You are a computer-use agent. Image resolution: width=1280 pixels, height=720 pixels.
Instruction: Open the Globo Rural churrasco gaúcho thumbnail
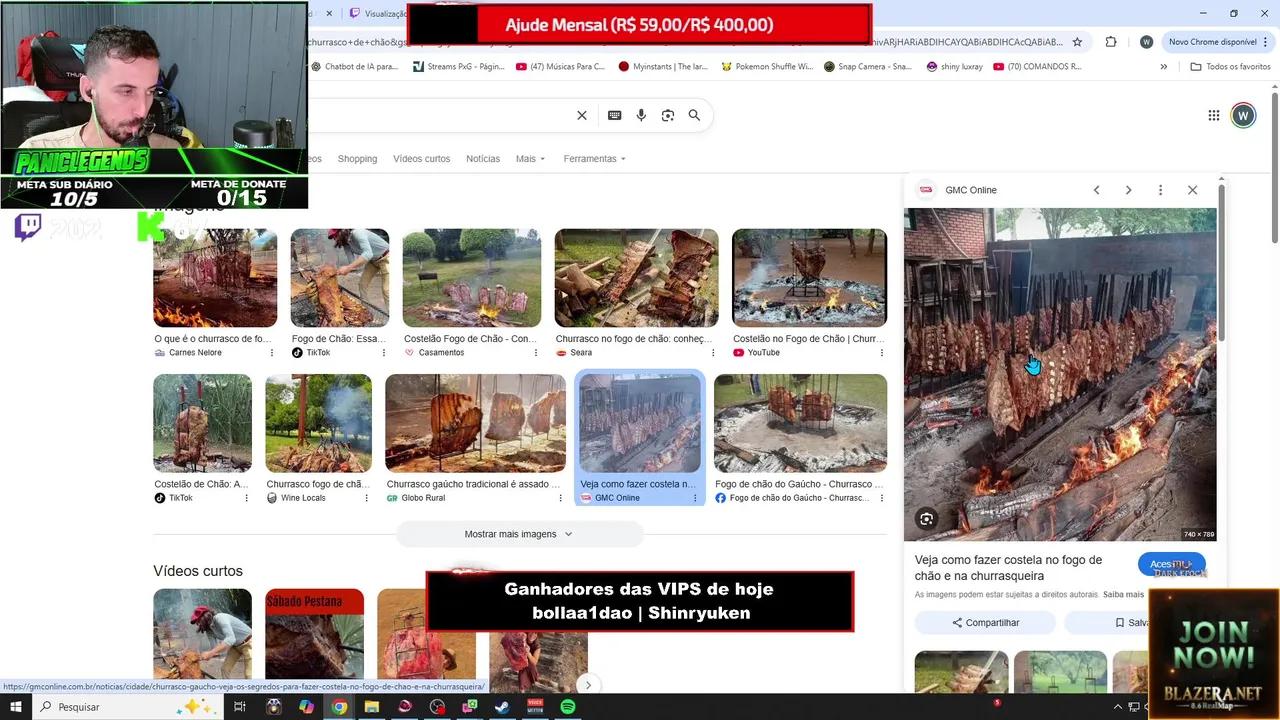tap(475, 423)
